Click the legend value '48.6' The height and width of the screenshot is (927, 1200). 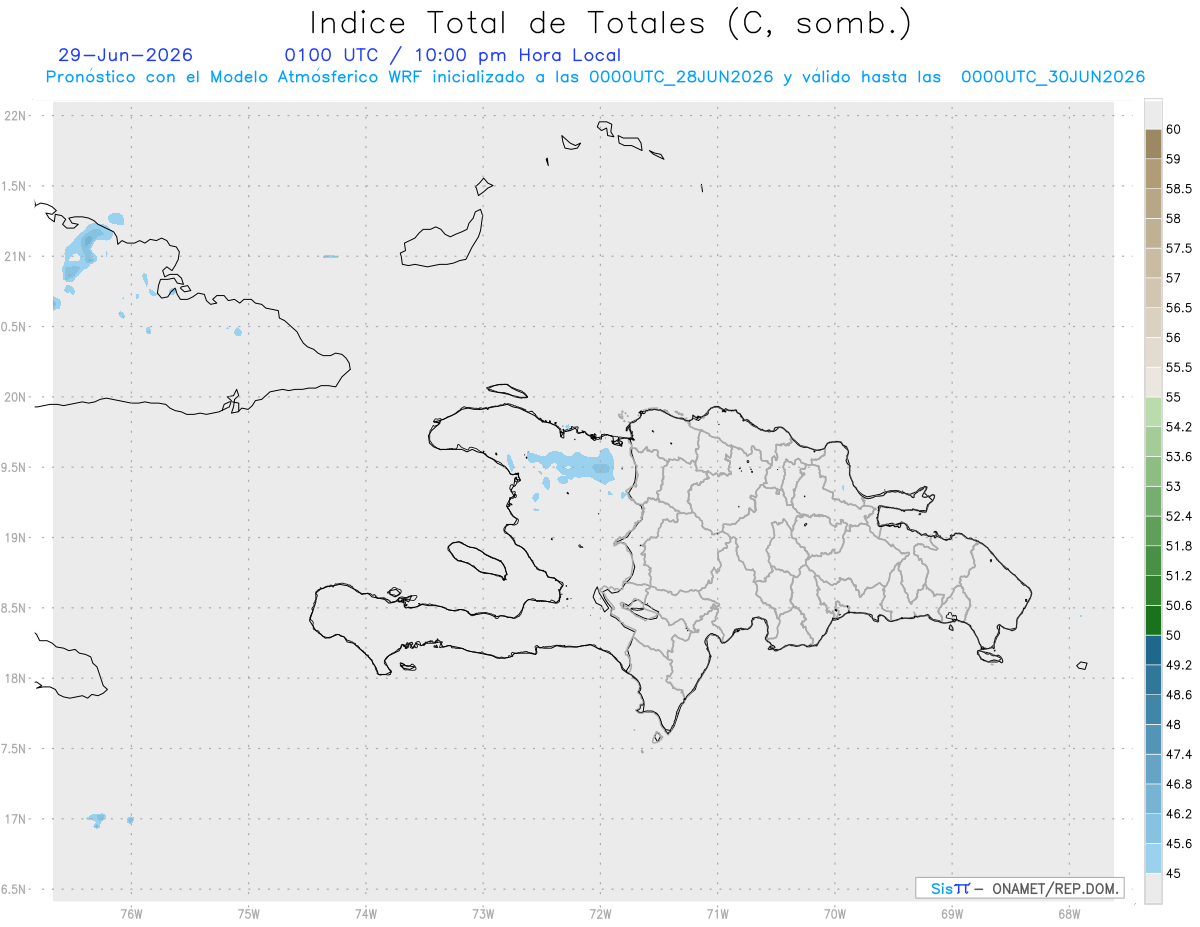1178,695
